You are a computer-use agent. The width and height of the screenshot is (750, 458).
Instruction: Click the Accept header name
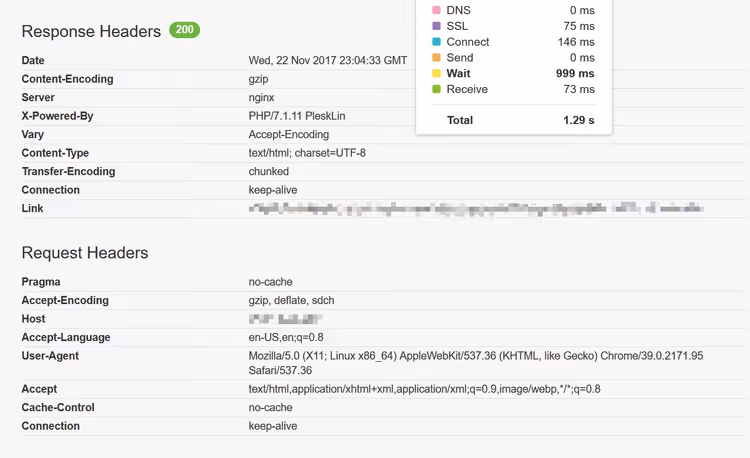[39, 389]
